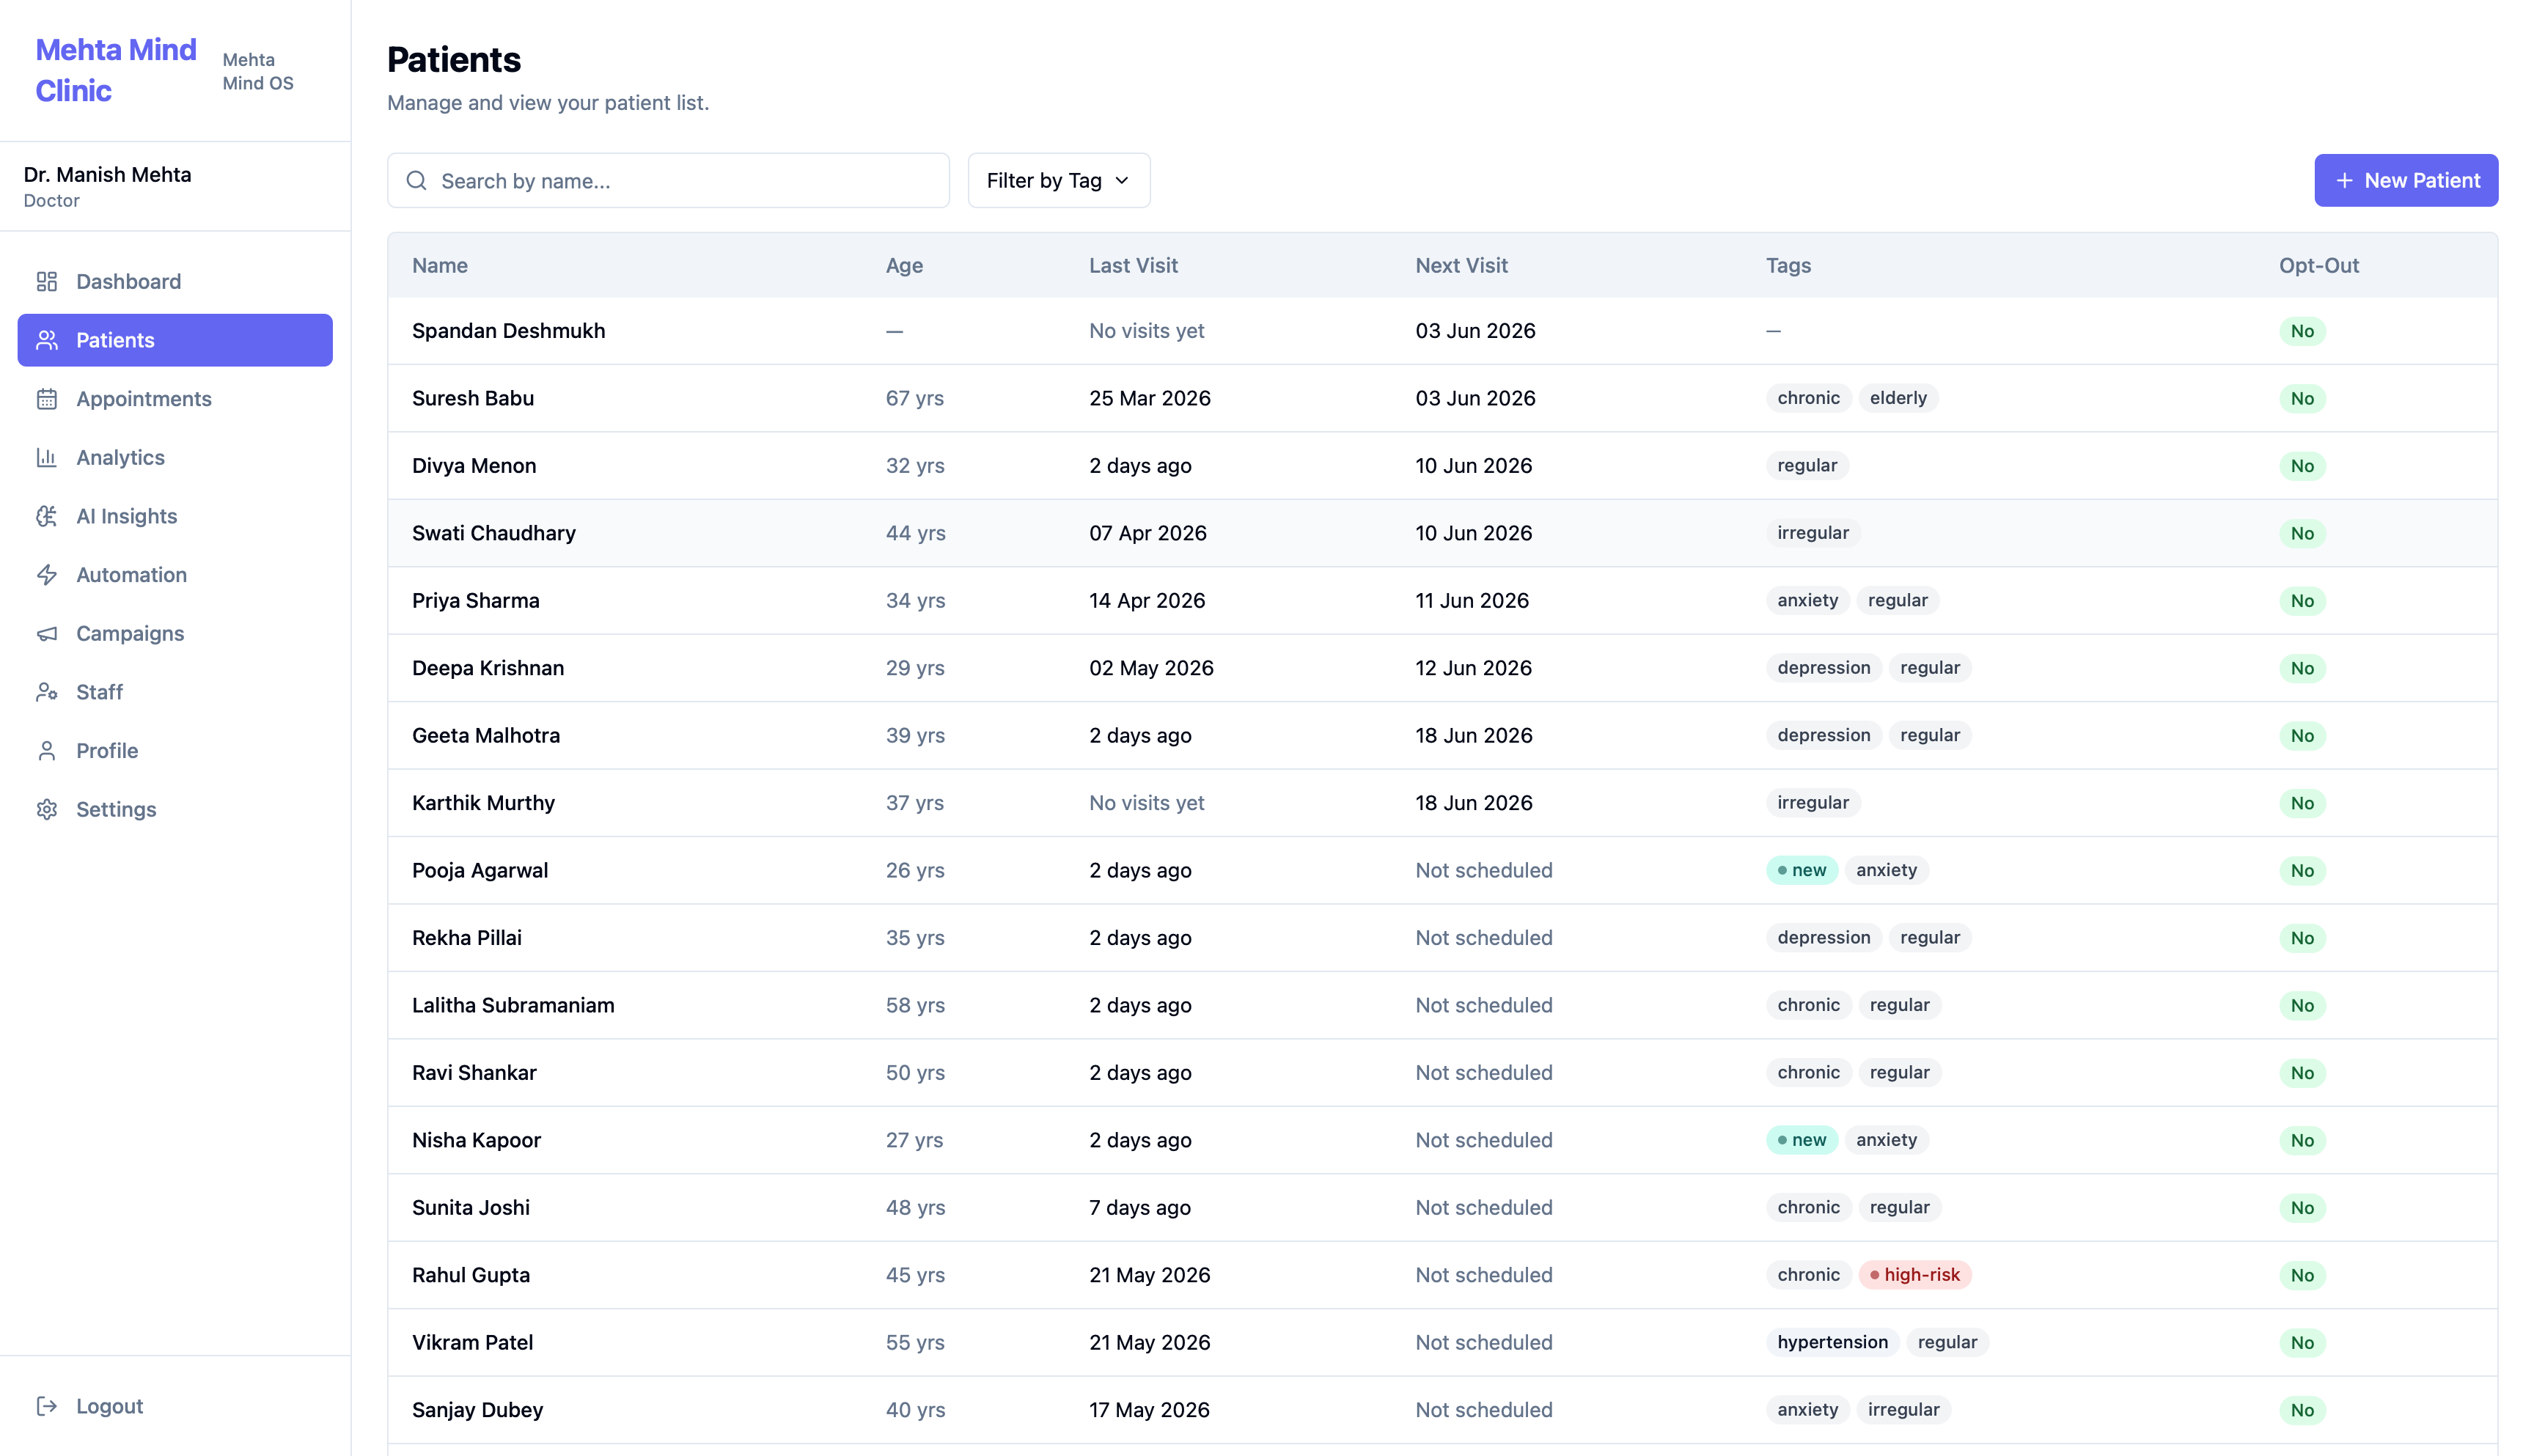2534x1456 pixels.
Task: Select Rekha Pillai in the table
Action: (x=1443, y=938)
